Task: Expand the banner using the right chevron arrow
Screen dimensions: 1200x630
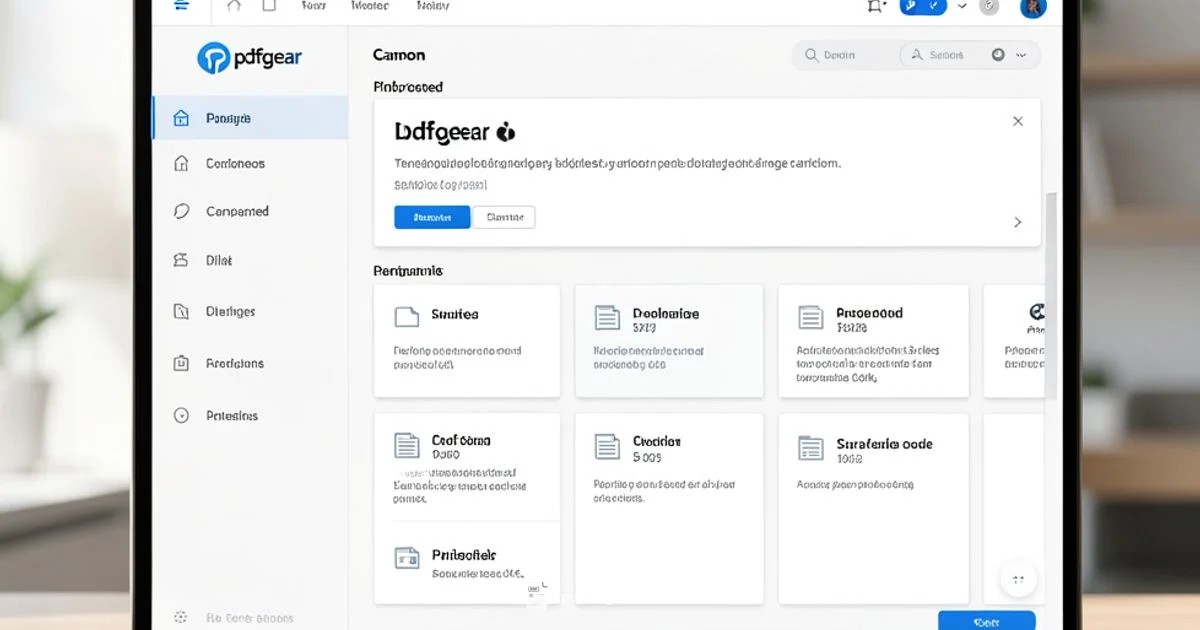Action: pos(1018,222)
